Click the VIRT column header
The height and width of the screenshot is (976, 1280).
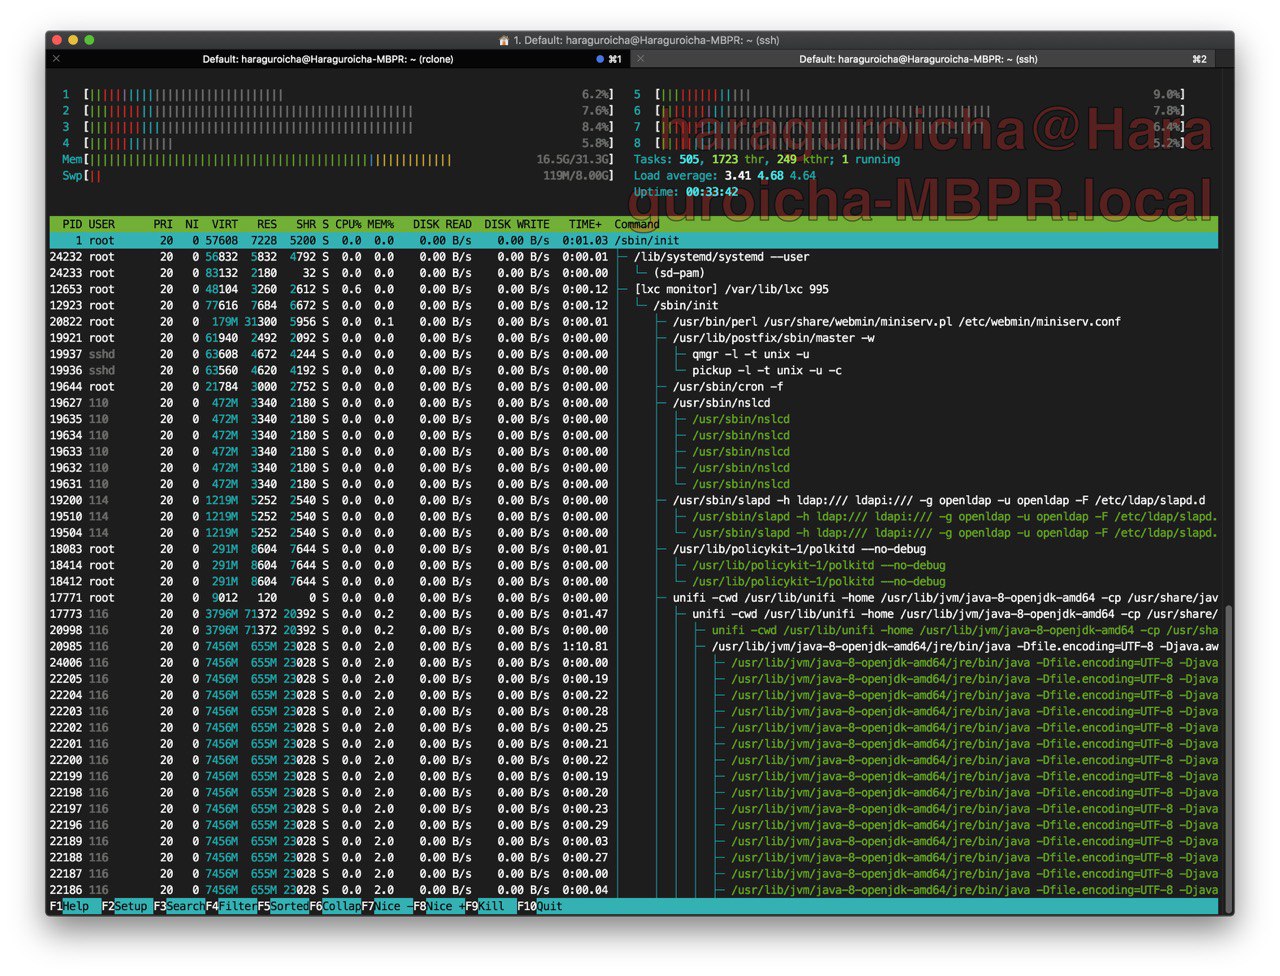(x=225, y=224)
